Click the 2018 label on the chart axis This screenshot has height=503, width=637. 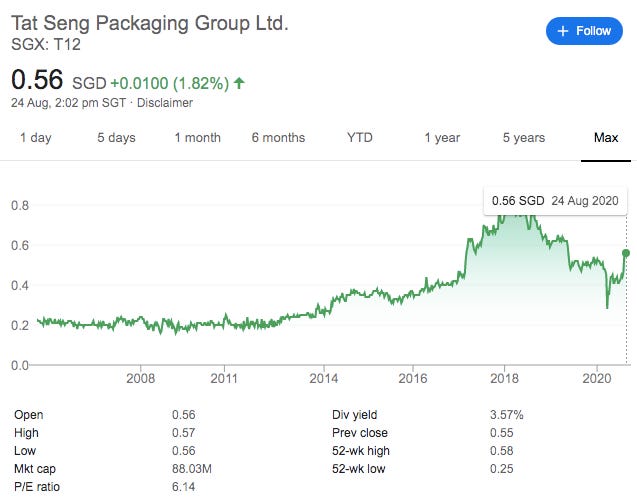(505, 379)
